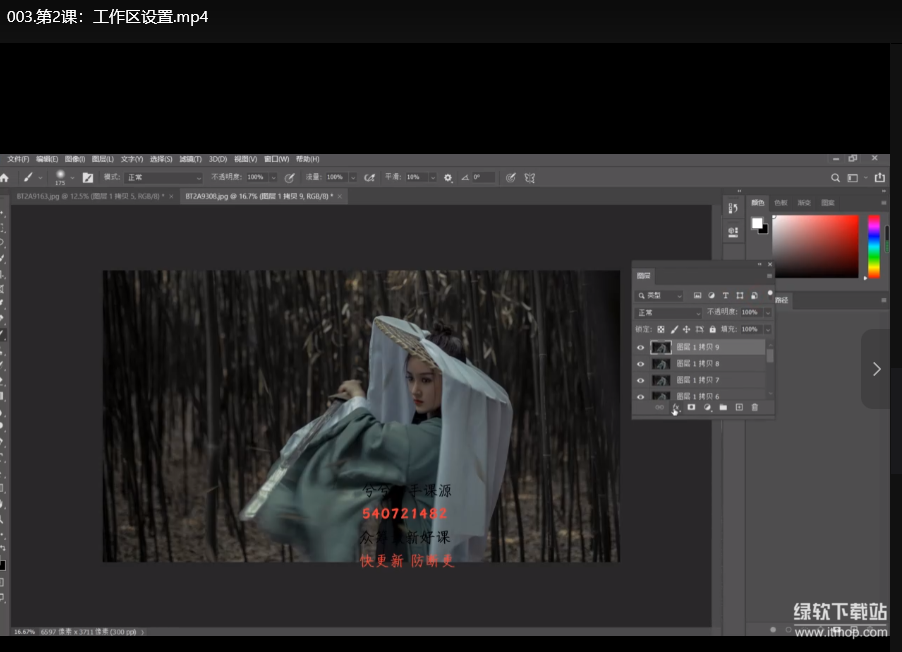Click the next video arrow button
The width and height of the screenshot is (902, 652).
coord(877,369)
